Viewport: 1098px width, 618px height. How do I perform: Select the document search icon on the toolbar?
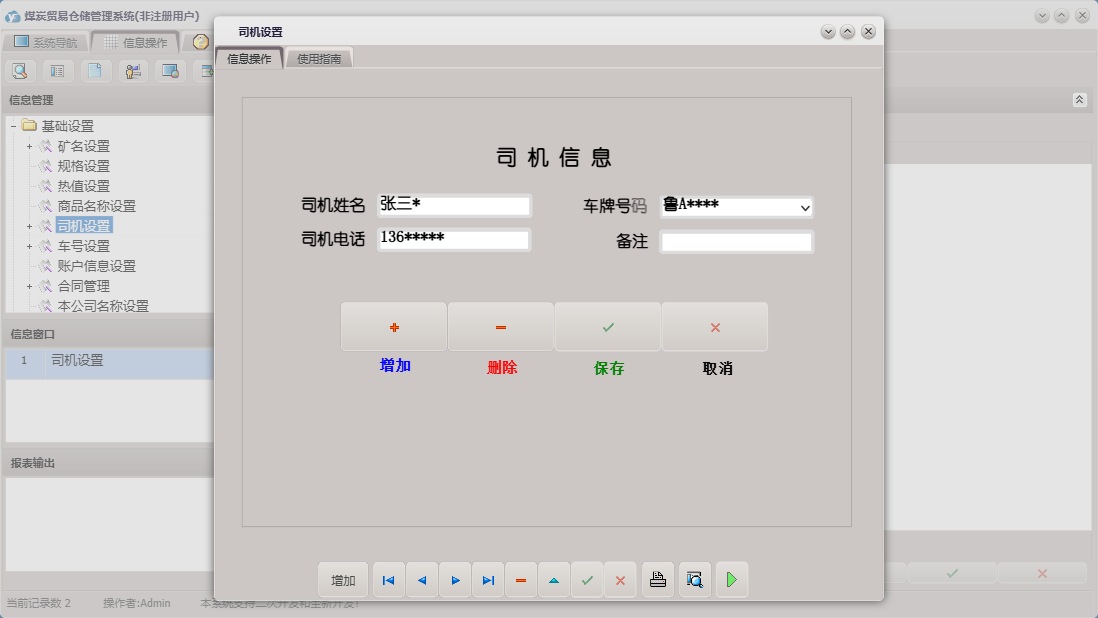(x=20, y=71)
